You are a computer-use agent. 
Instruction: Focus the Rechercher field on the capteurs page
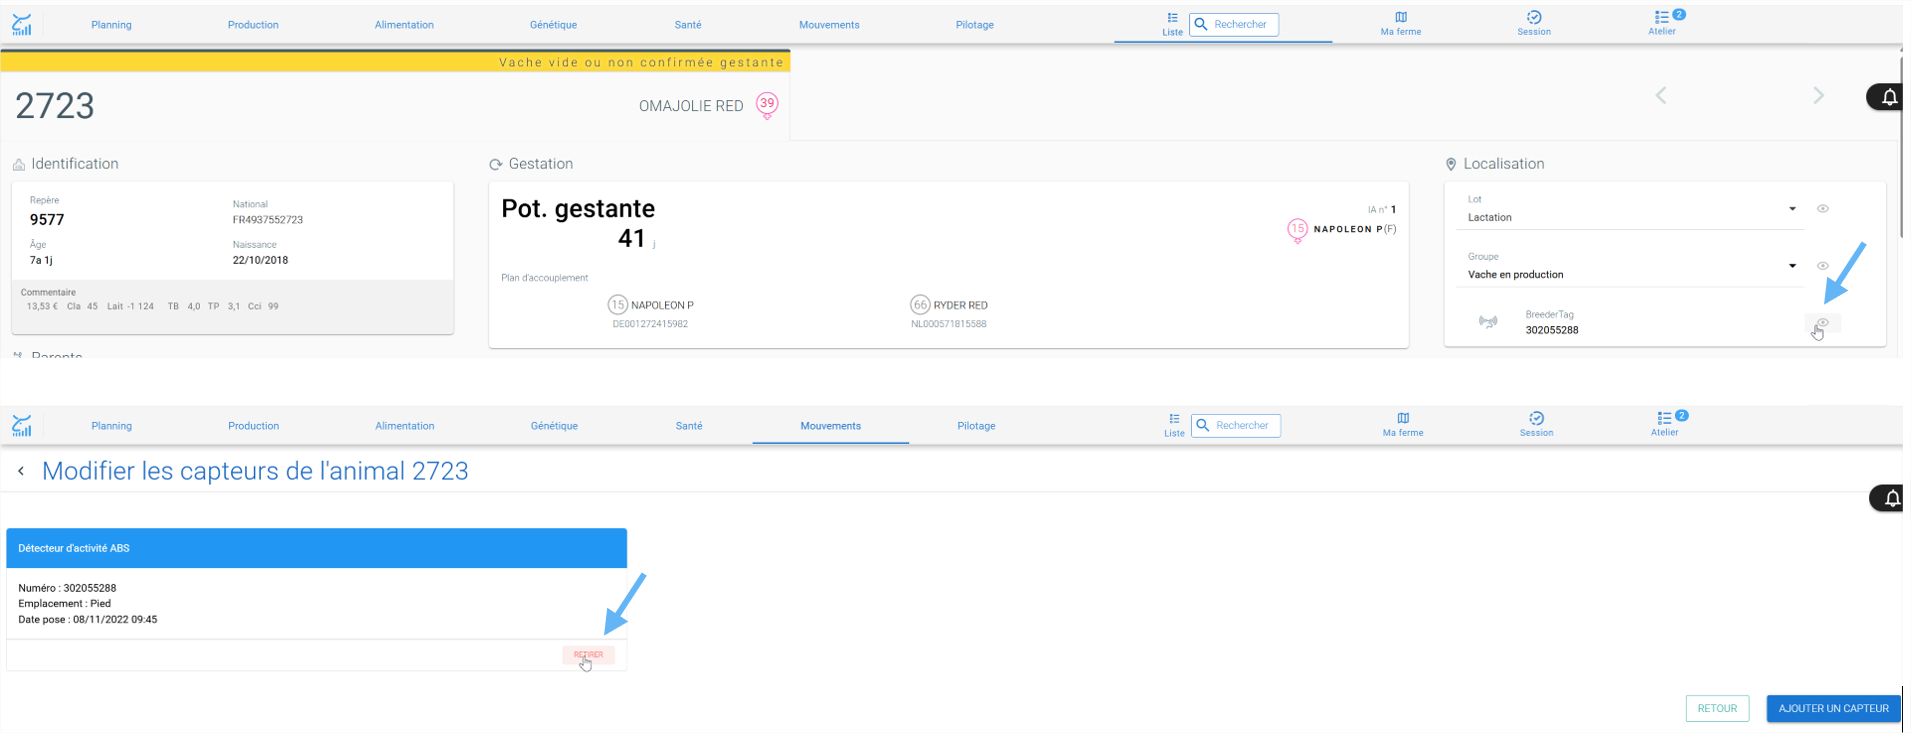tap(1236, 425)
